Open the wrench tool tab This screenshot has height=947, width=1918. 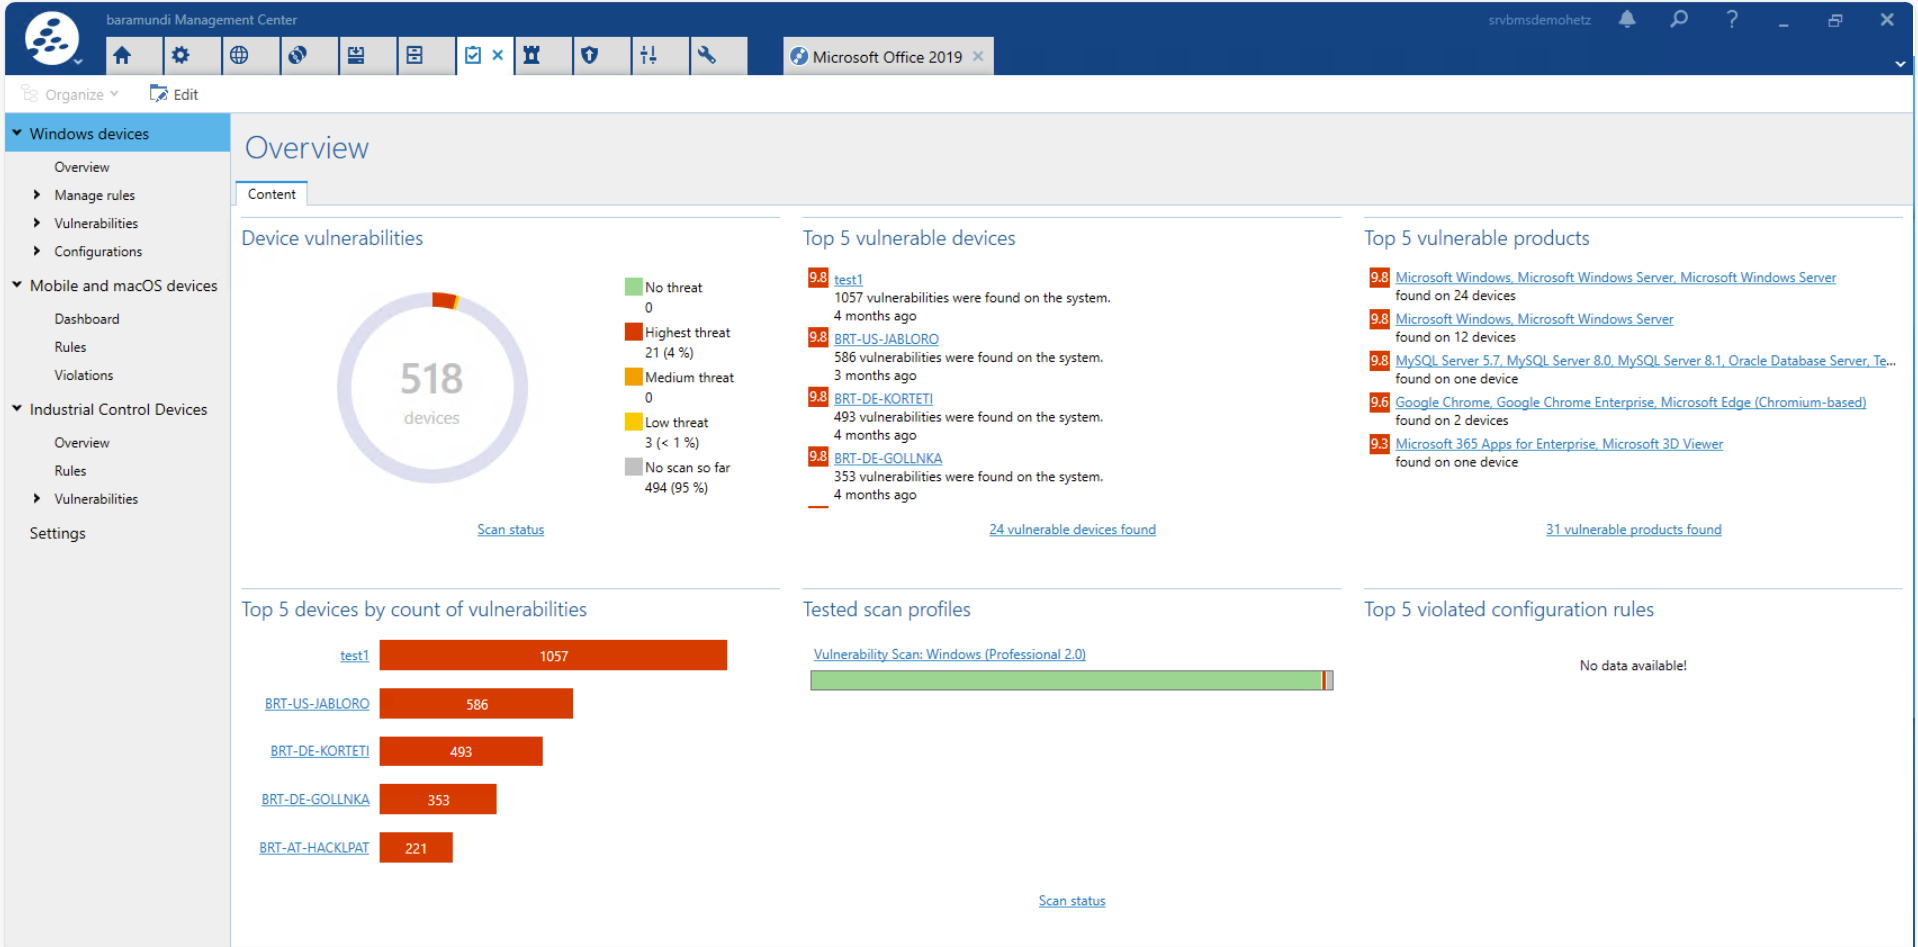tap(707, 56)
